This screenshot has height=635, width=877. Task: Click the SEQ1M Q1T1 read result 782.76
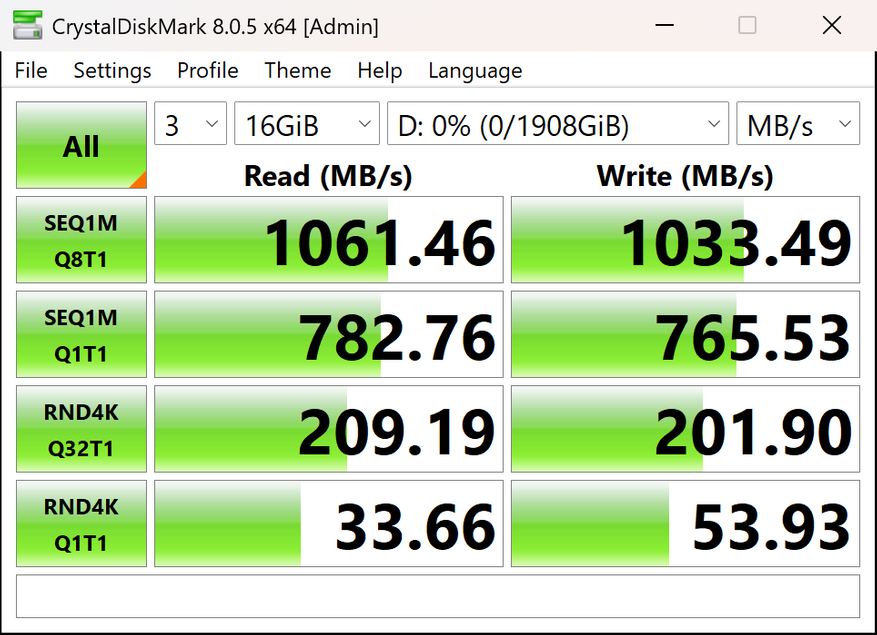point(329,334)
